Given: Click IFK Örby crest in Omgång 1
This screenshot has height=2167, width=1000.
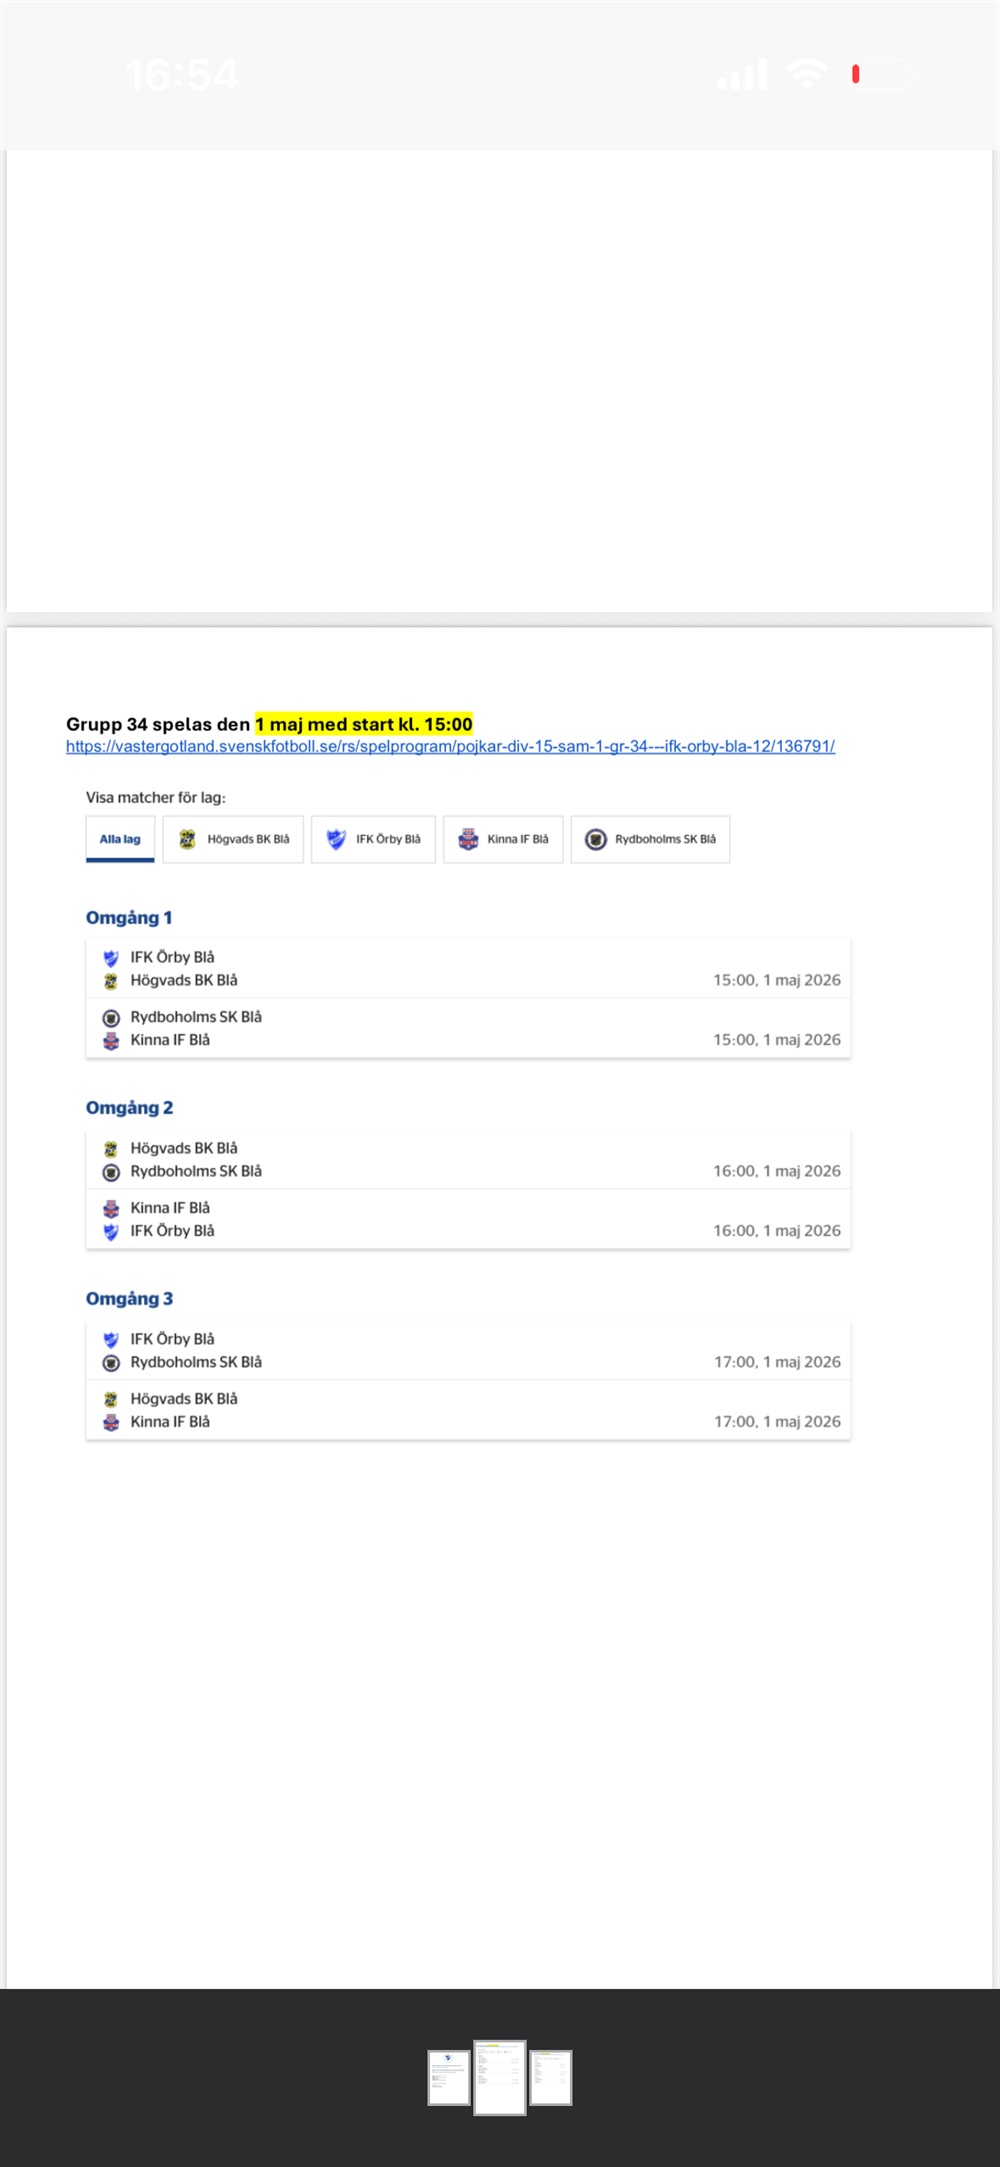Looking at the screenshot, I should pyautogui.click(x=111, y=958).
